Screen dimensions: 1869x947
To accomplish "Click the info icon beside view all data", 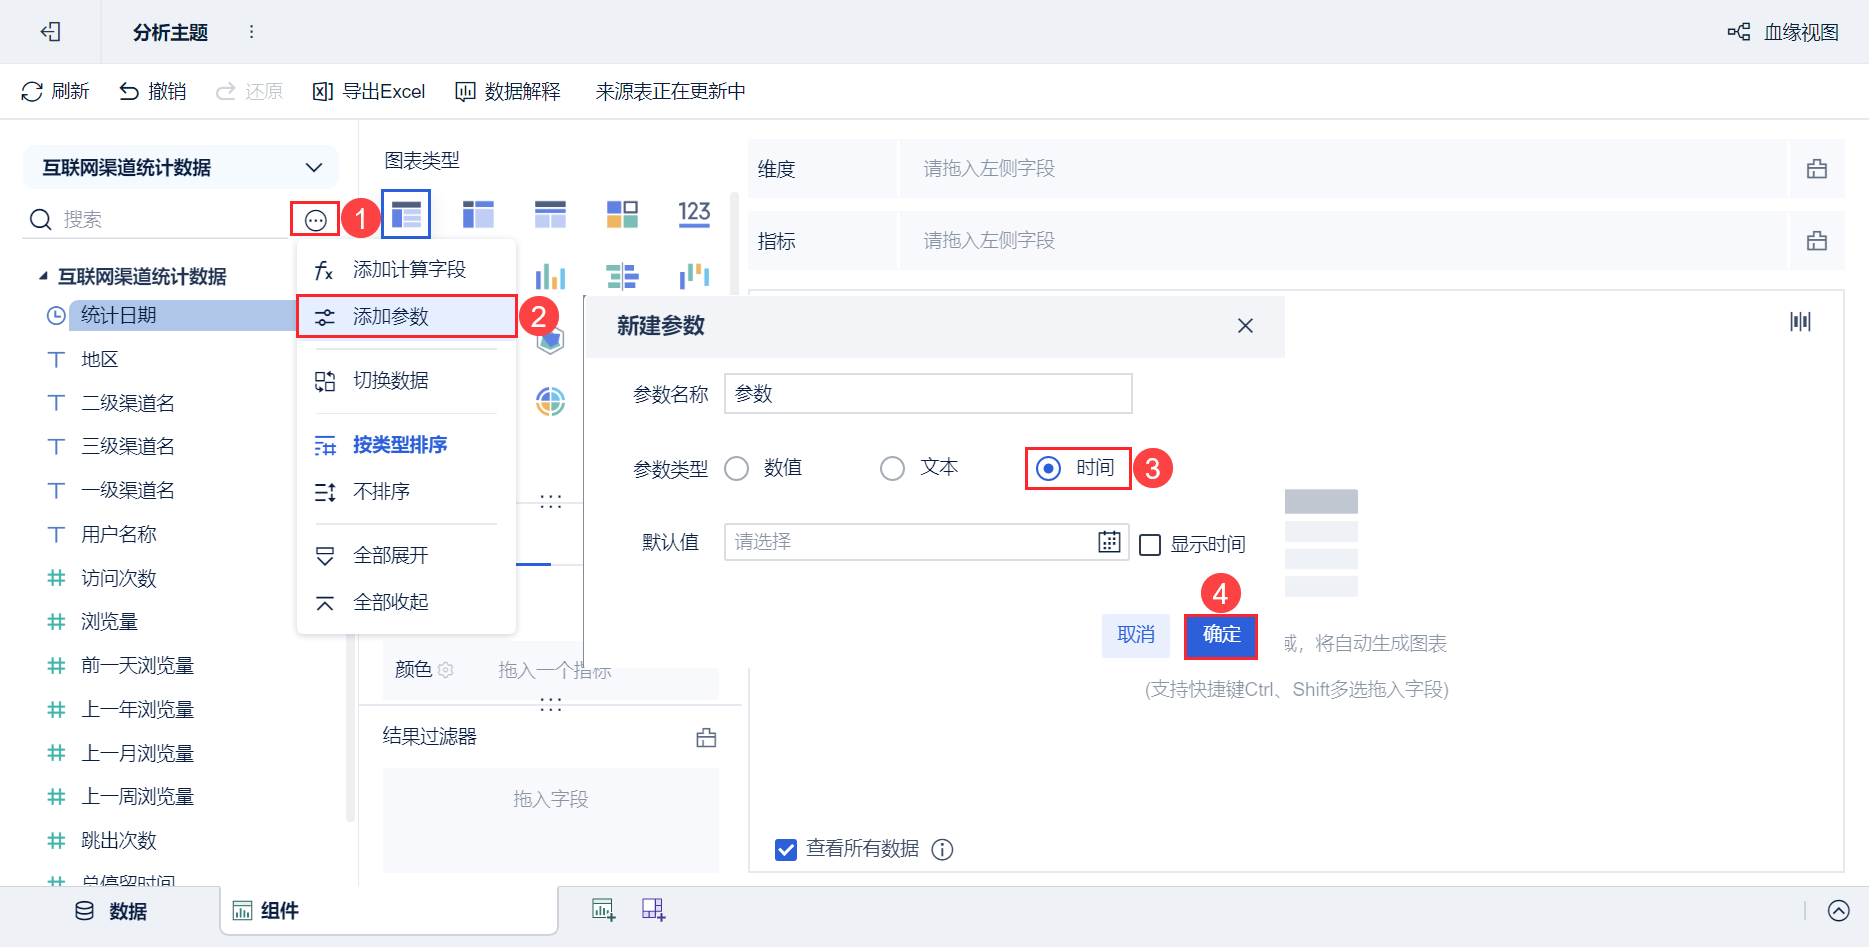I will point(942,849).
